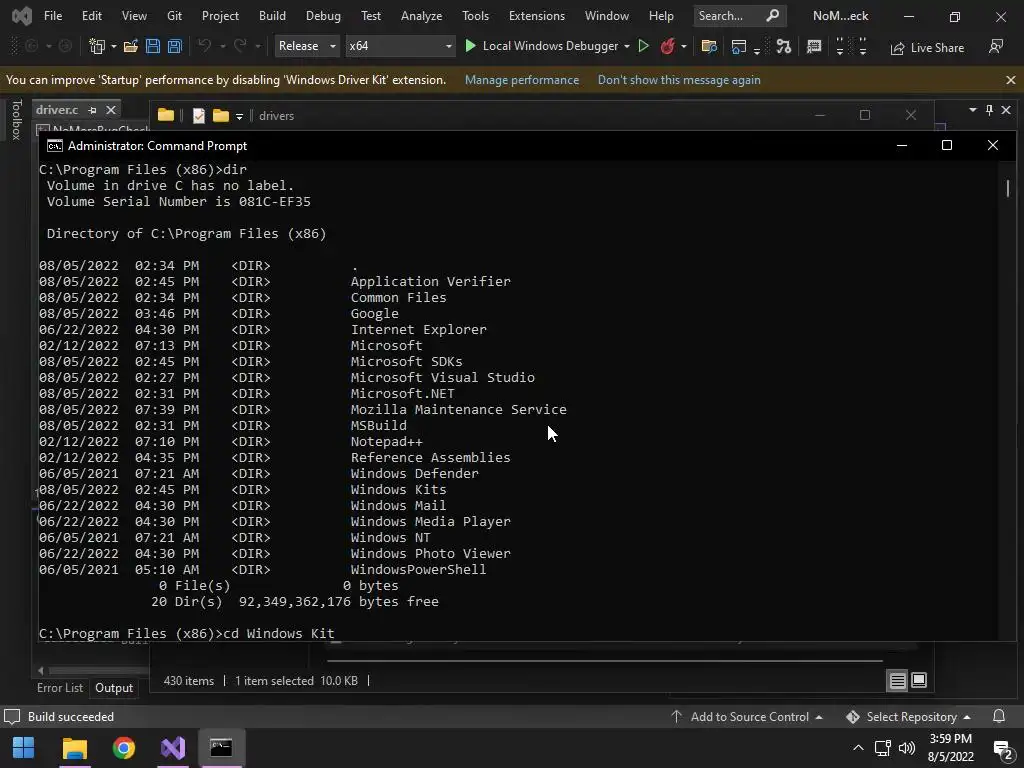This screenshot has width=1024, height=768.
Task: Click the 'cd Windows Kit' command line
Action: pyautogui.click(x=187, y=633)
